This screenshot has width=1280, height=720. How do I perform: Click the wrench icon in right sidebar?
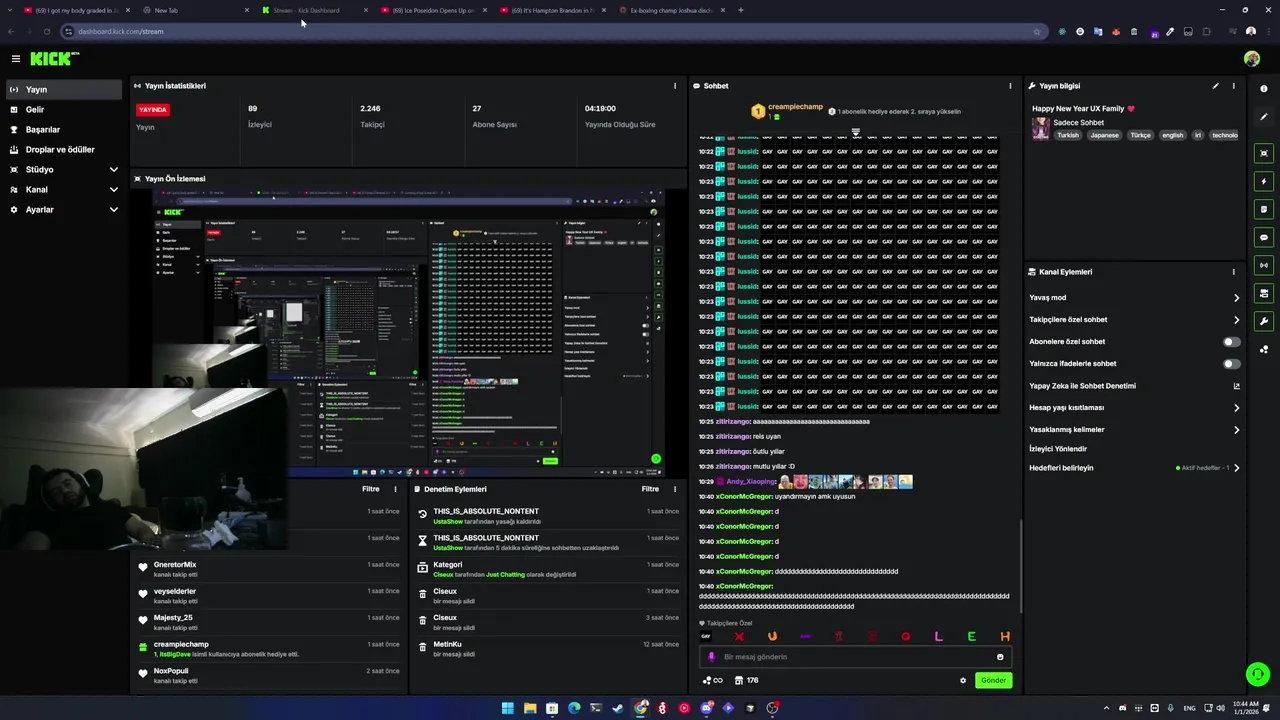(1264, 321)
